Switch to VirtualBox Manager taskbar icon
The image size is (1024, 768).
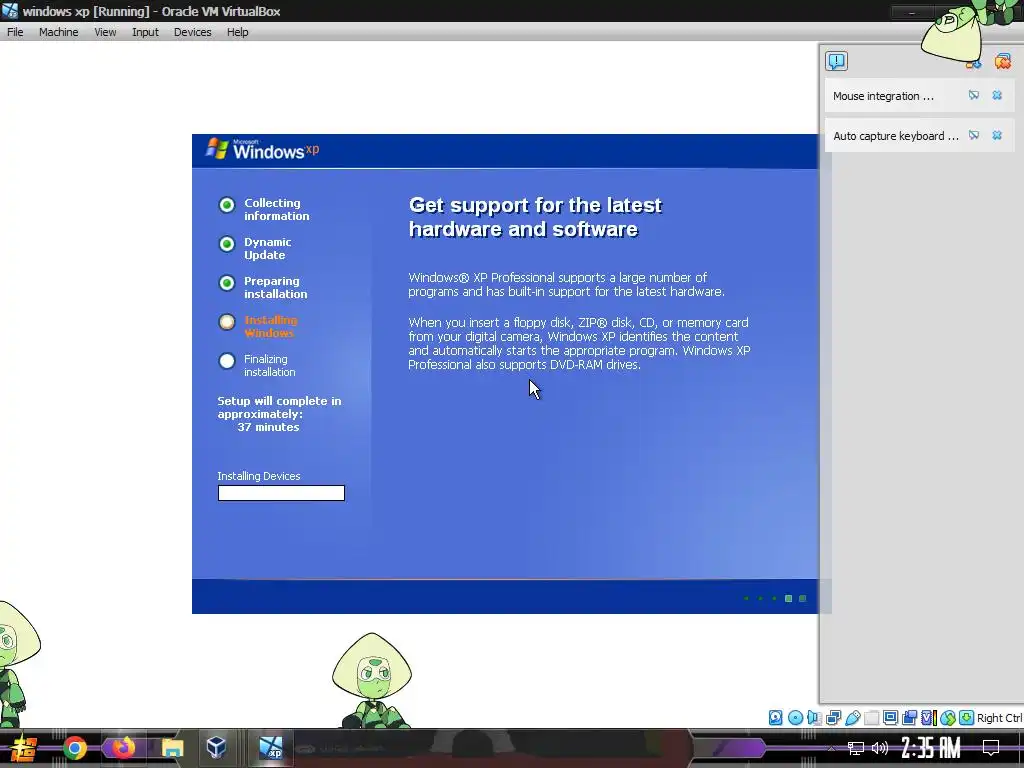[216, 748]
